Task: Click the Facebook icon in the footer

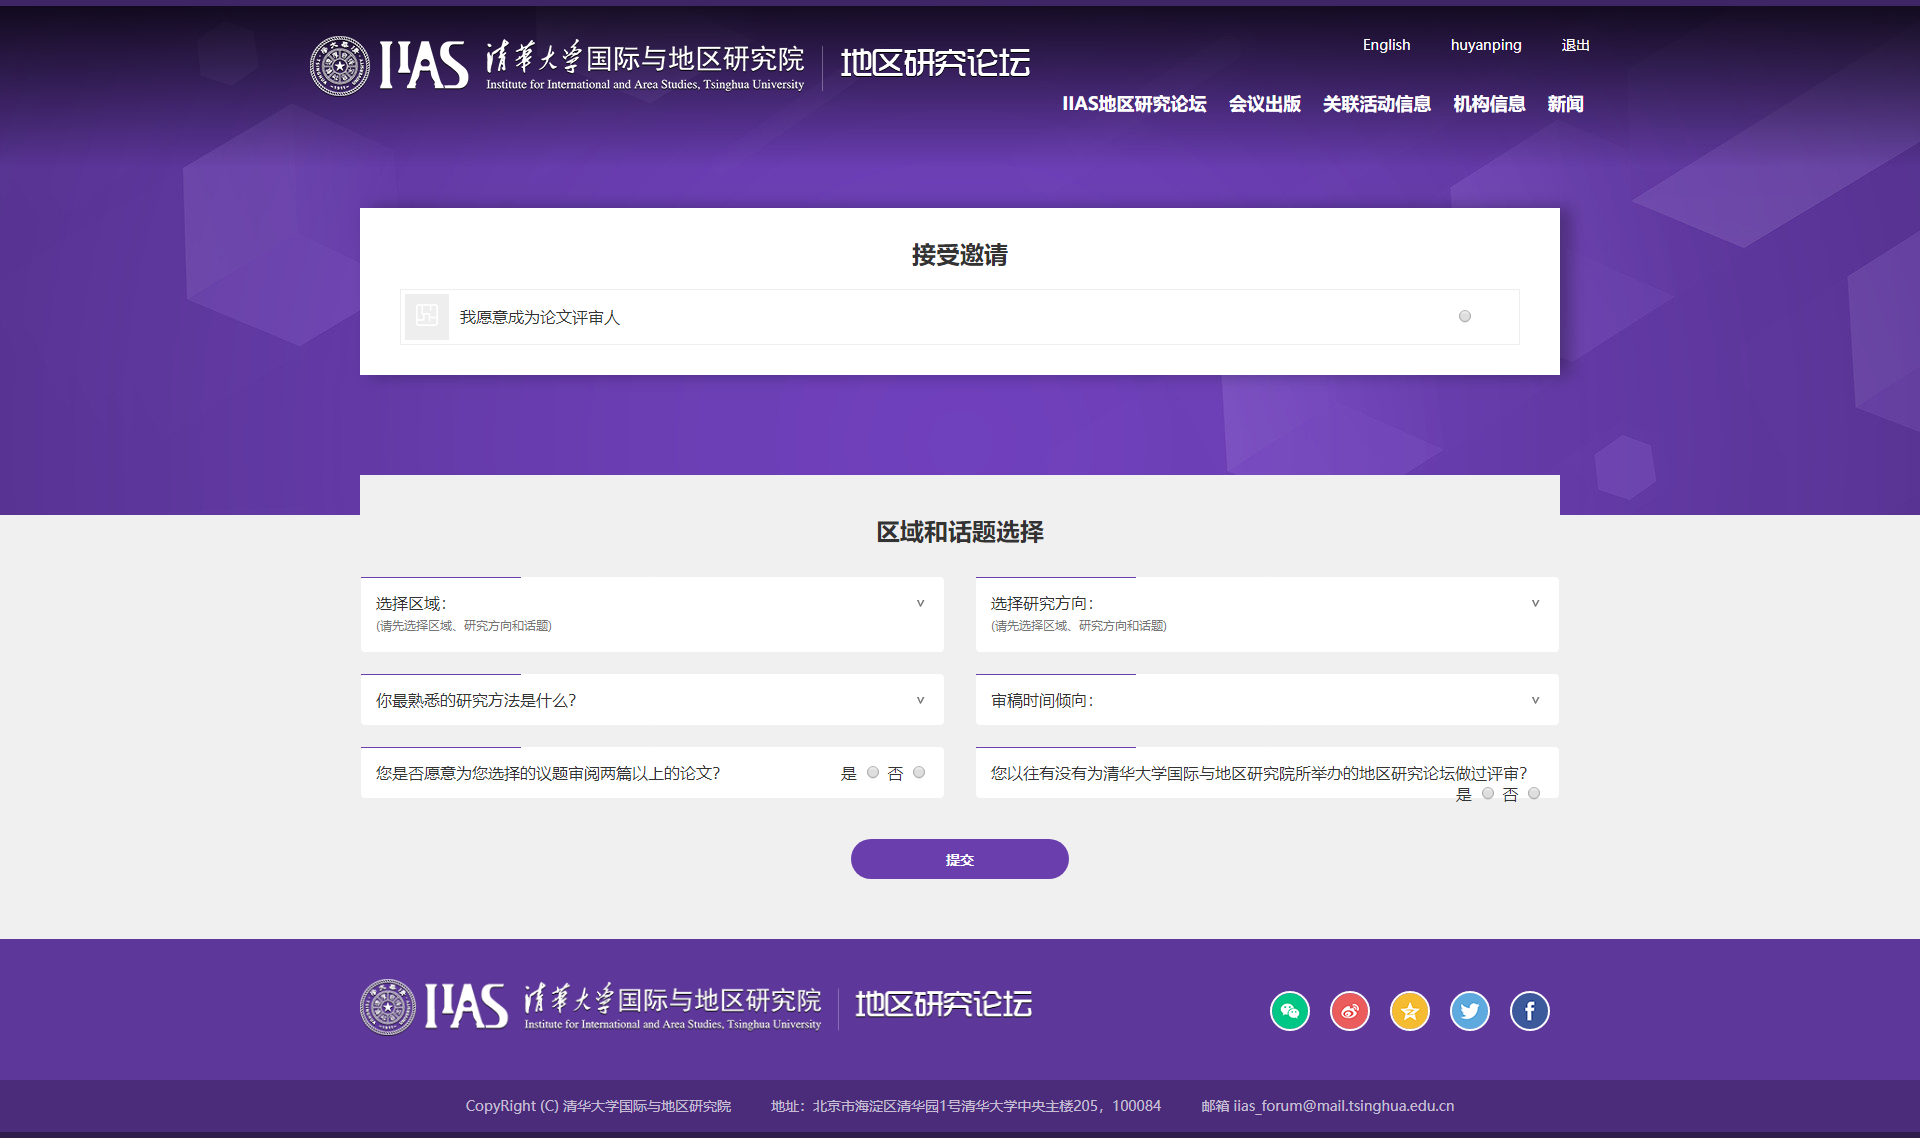Action: (x=1529, y=1011)
